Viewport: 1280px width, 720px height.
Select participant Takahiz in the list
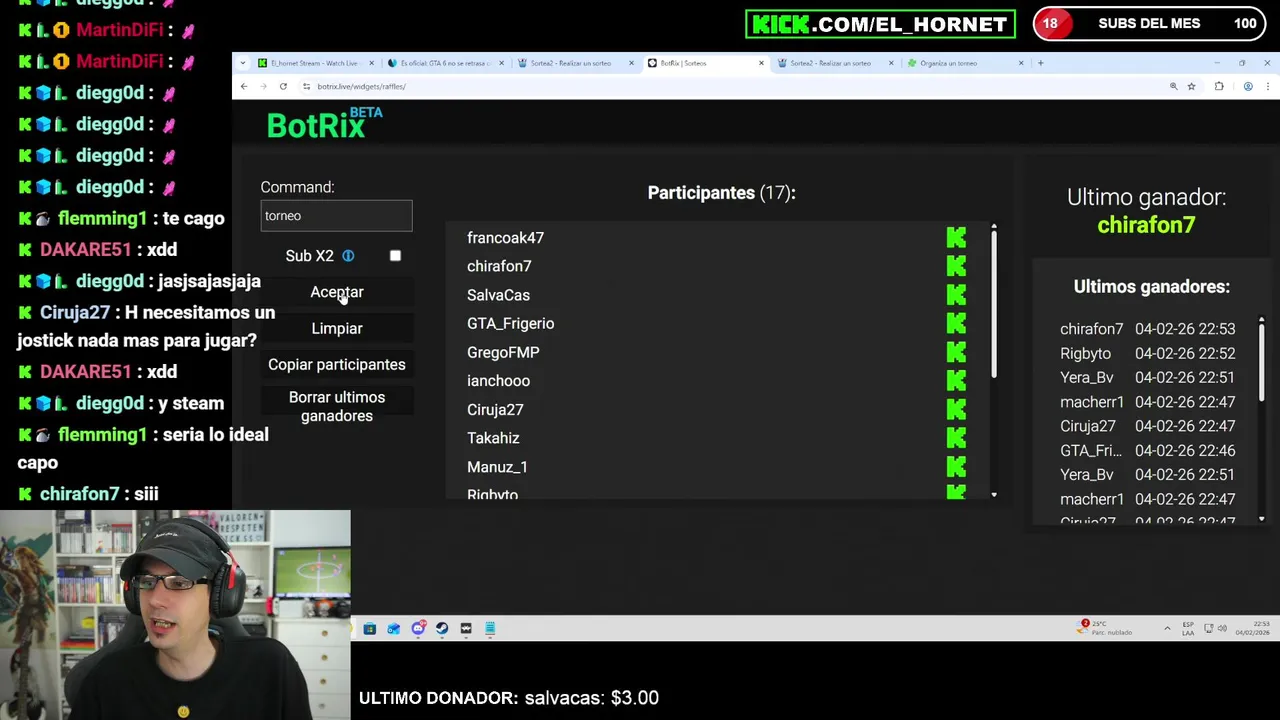click(x=493, y=438)
